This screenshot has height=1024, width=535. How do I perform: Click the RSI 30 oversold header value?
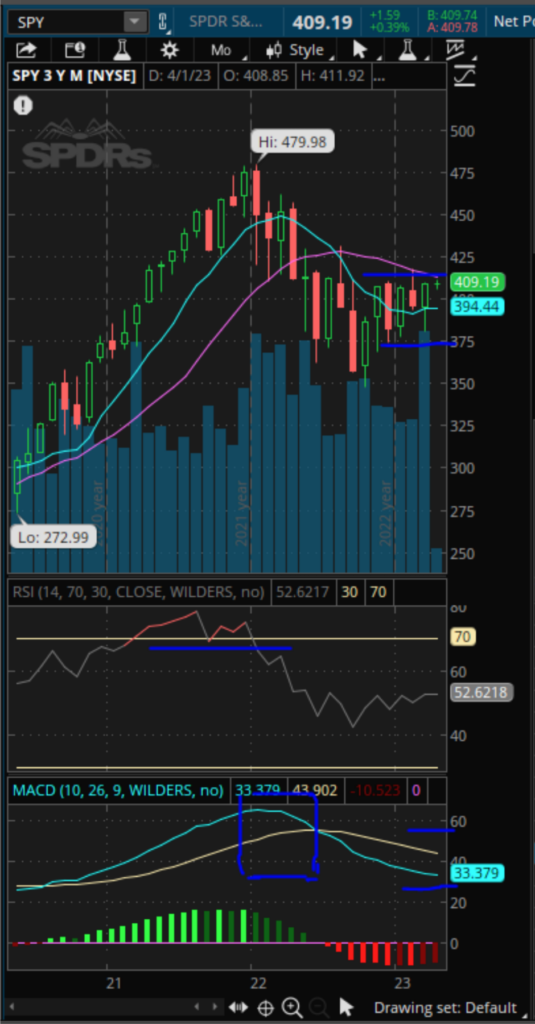click(x=350, y=592)
